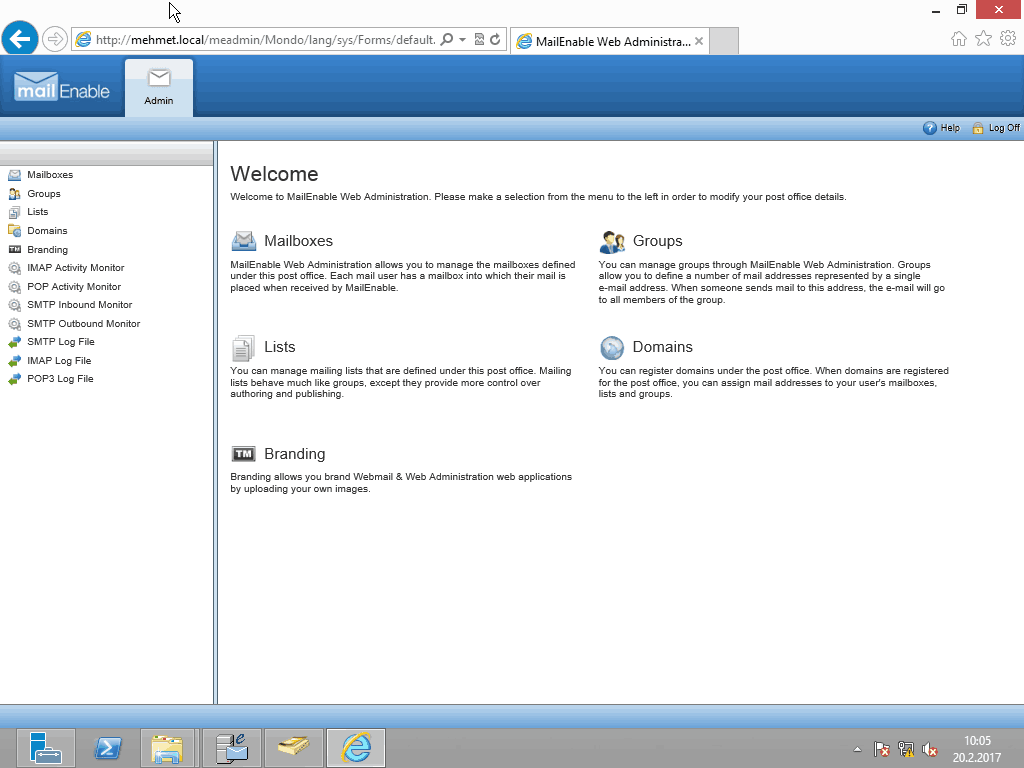Click the SMTP Inbound Monitor gear icon
The width and height of the screenshot is (1024, 768).
pos(14,305)
